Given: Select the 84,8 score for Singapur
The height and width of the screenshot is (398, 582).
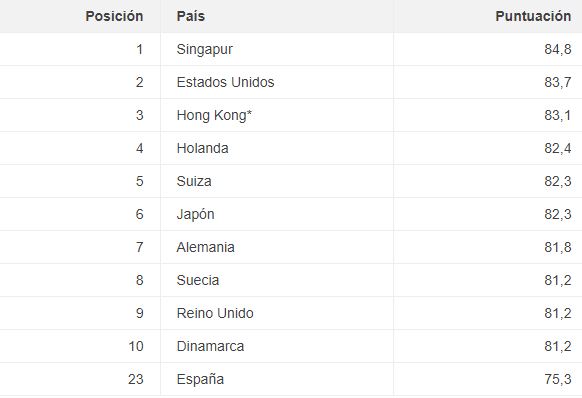Looking at the screenshot, I should click(558, 49).
